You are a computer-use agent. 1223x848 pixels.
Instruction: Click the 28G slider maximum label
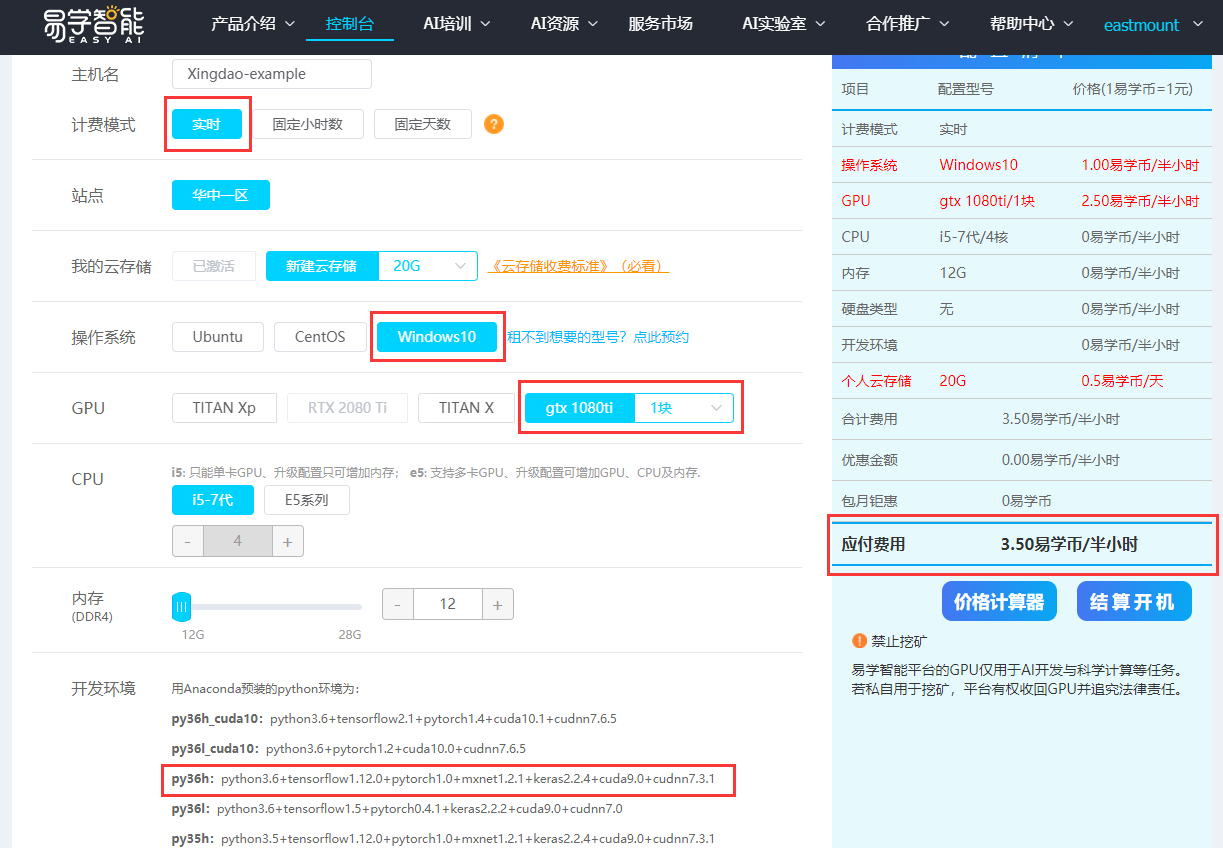pos(349,635)
